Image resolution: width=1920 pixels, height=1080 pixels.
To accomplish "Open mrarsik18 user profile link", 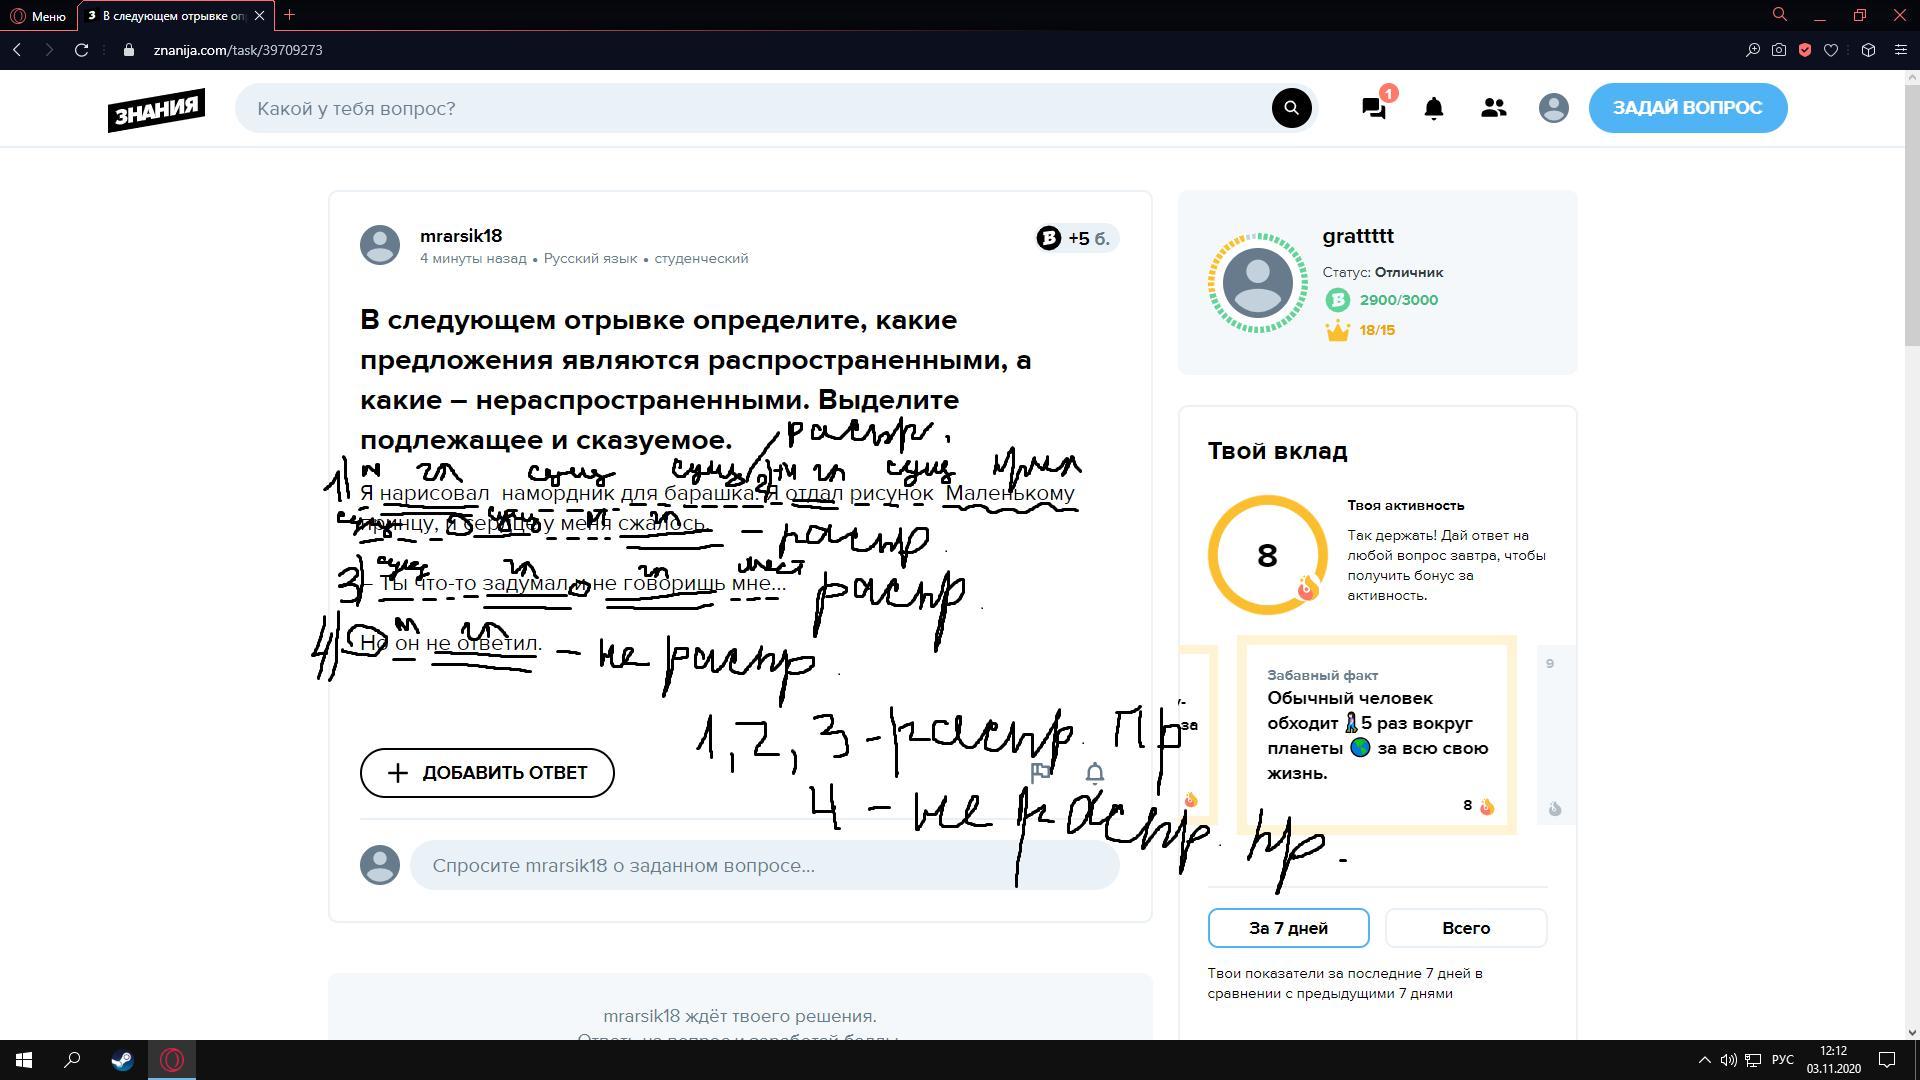I will pos(461,236).
